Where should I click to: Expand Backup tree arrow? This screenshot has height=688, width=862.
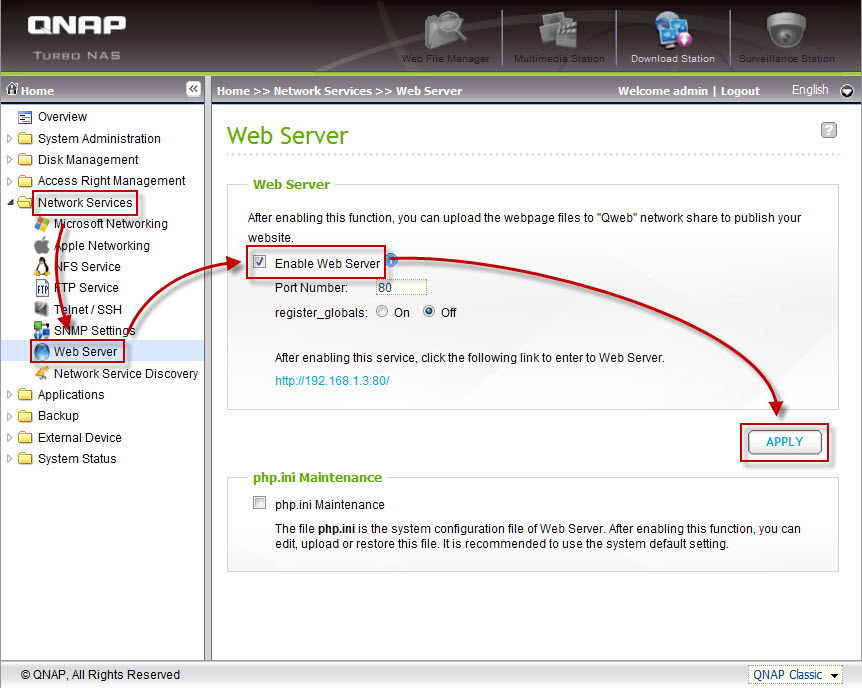pyautogui.click(x=9, y=416)
